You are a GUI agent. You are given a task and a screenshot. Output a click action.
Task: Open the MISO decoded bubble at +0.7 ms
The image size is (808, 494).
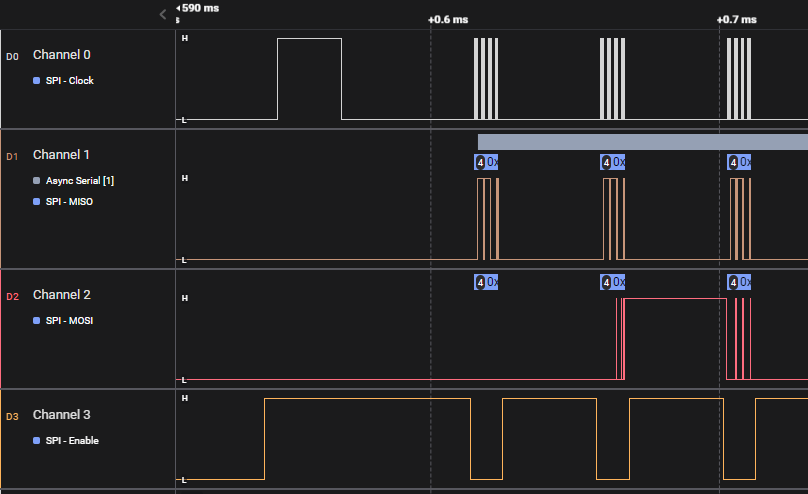click(738, 162)
